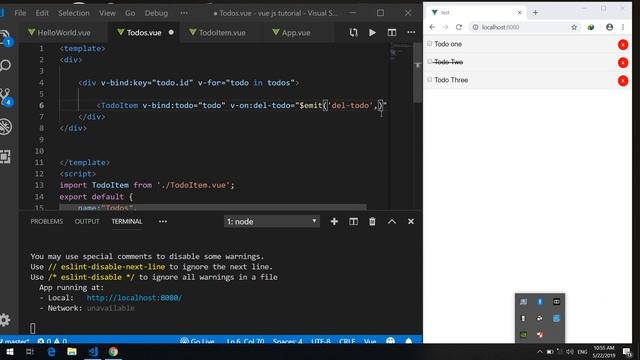Screen dimensions: 640x360
Task: Click Go Live in status bar
Action: coord(198,341)
